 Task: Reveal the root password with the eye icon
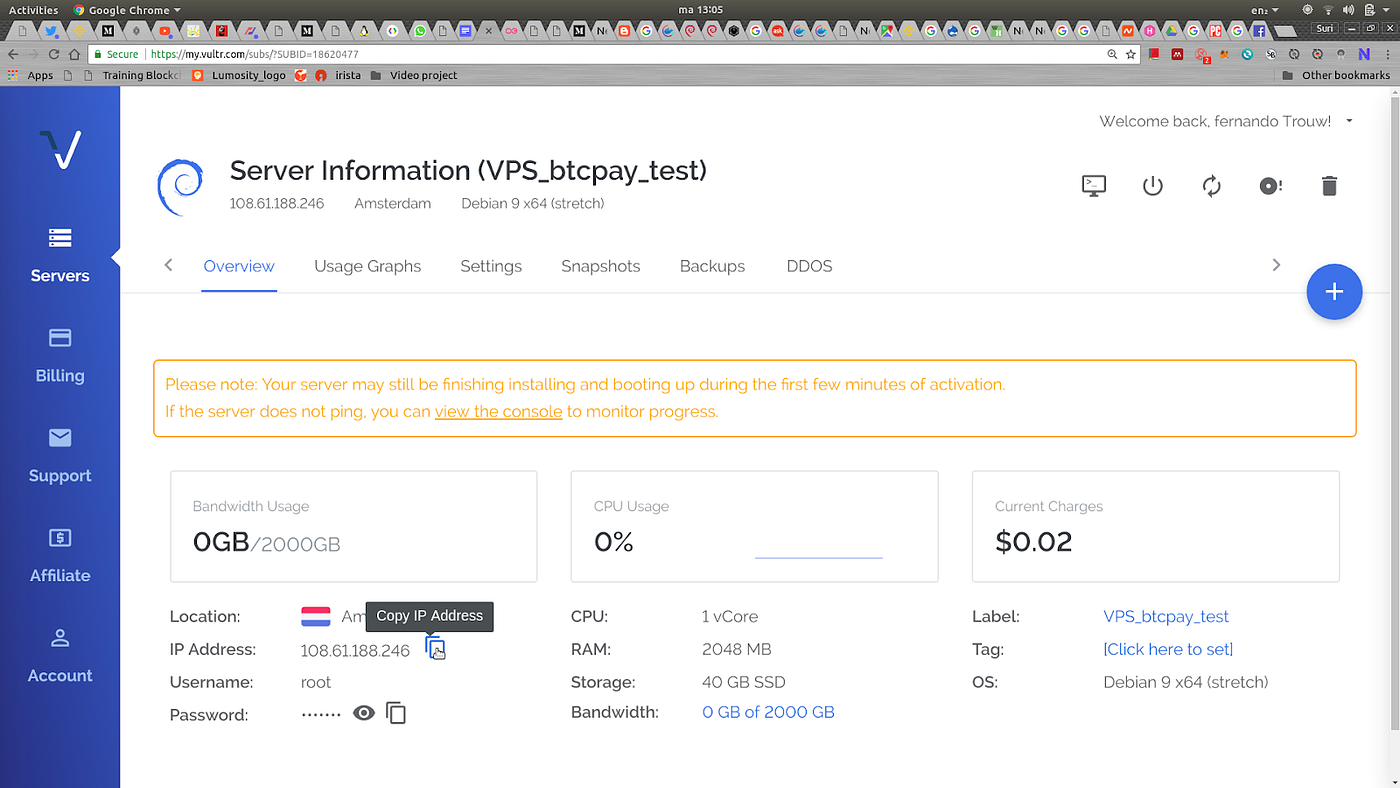point(363,712)
